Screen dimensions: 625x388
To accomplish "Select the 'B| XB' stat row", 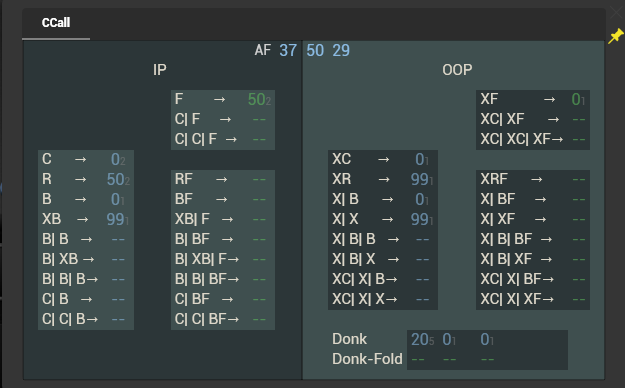I will coord(86,259).
